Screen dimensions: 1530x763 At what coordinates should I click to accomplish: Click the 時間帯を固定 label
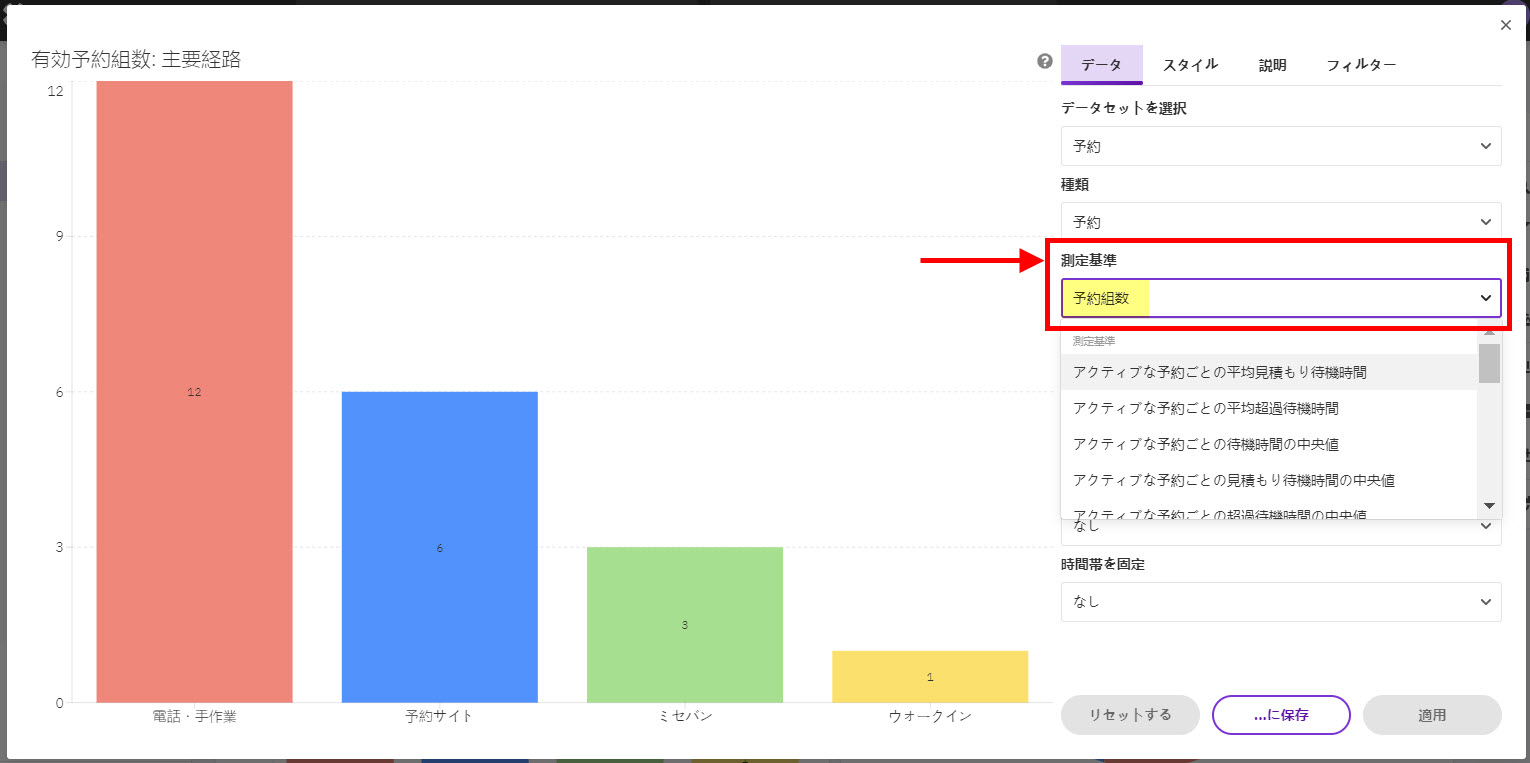click(x=1103, y=564)
